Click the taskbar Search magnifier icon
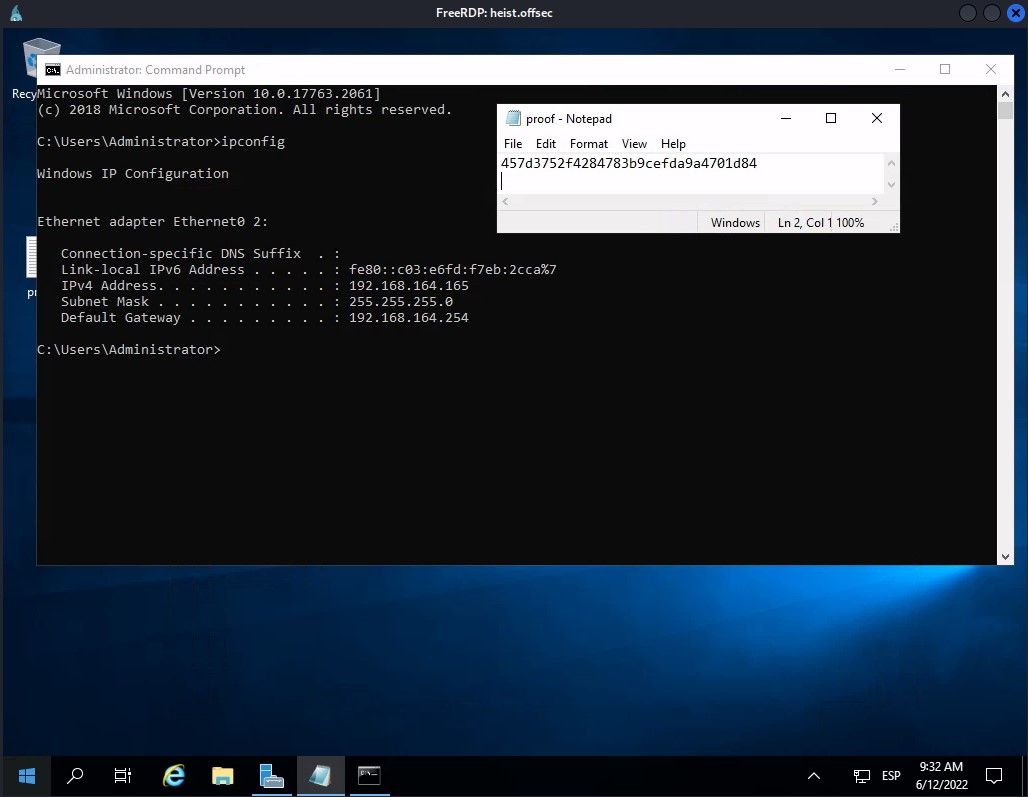1028x797 pixels. coord(75,775)
